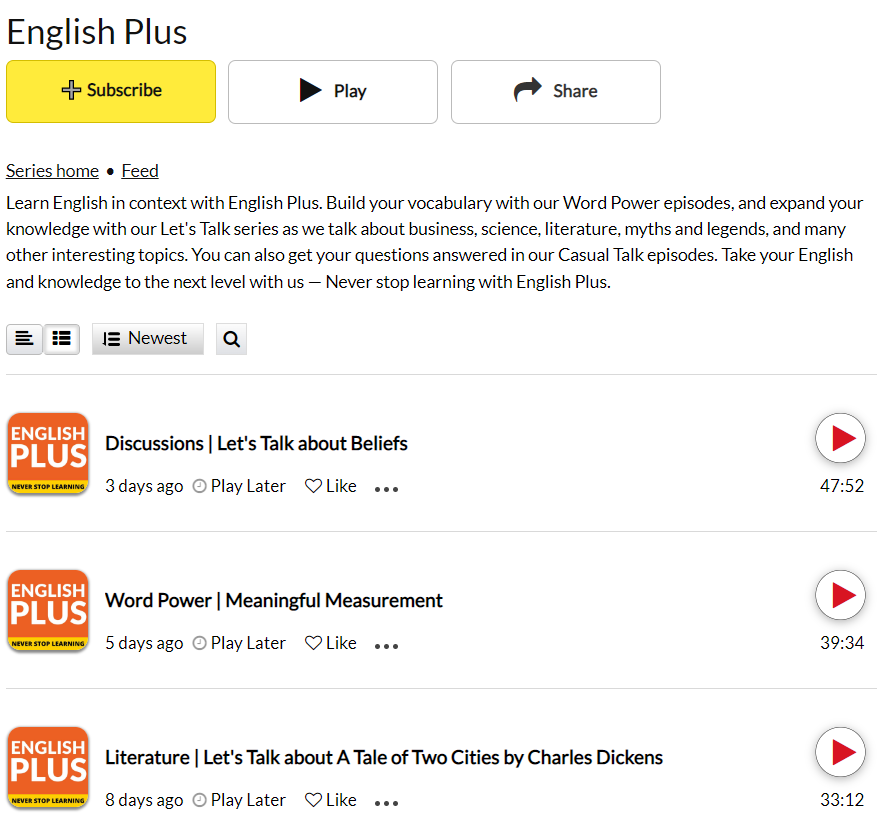
Task: Open the Literature Tale of Two Cities title
Action: point(384,758)
